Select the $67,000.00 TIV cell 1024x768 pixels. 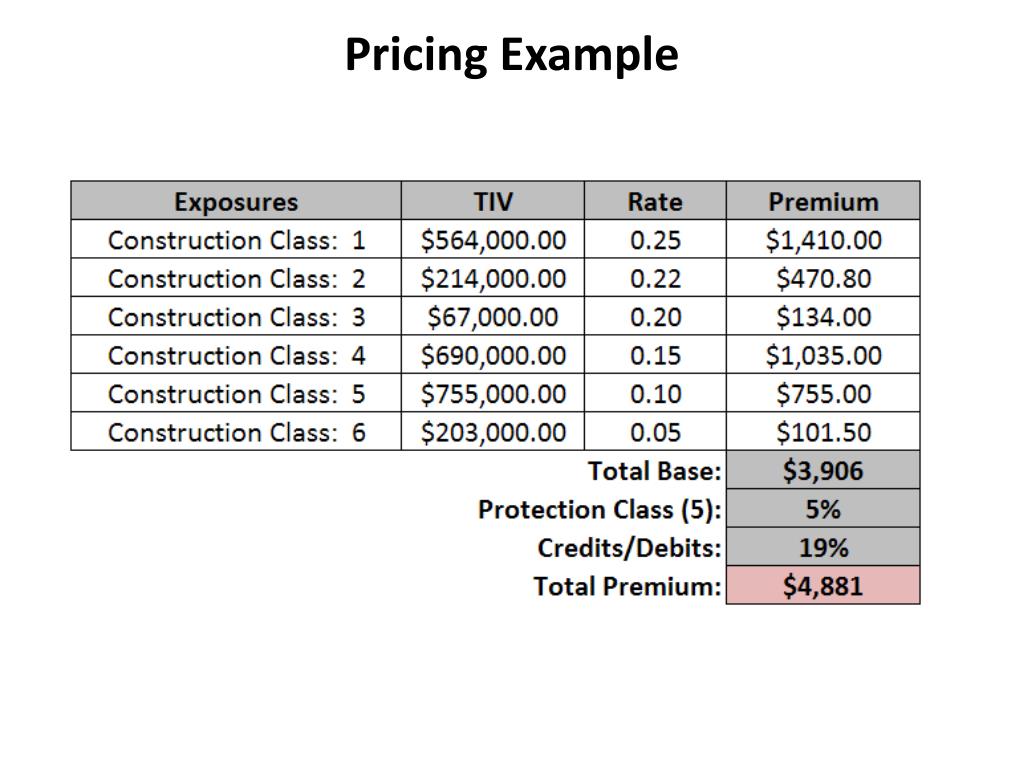click(x=492, y=316)
